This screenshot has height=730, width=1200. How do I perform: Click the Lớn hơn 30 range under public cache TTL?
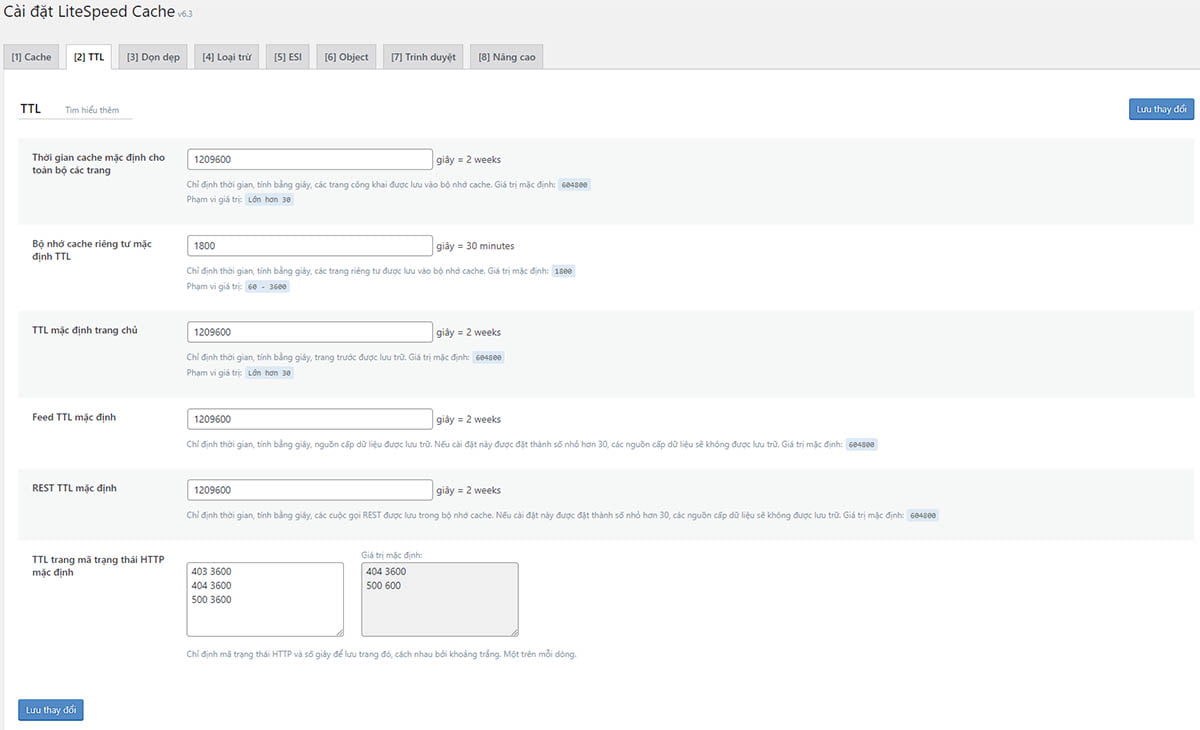point(270,200)
